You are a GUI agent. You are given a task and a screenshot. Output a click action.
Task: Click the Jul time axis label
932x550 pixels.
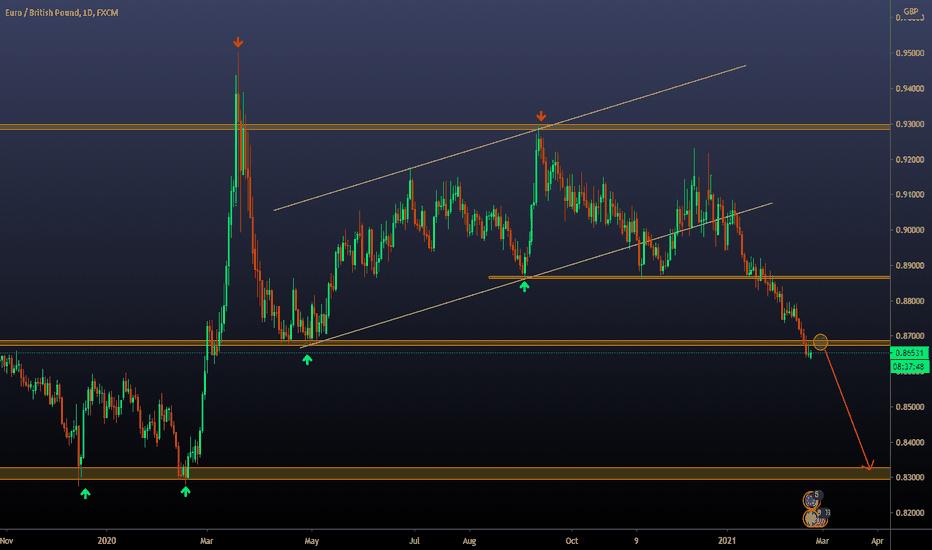pos(414,540)
